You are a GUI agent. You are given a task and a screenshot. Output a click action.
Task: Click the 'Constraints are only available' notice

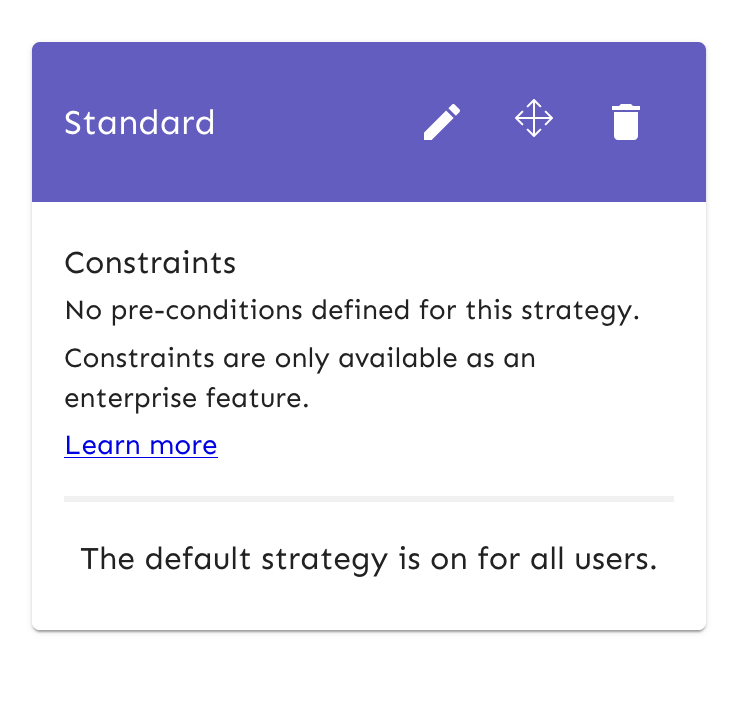[x=300, y=378]
